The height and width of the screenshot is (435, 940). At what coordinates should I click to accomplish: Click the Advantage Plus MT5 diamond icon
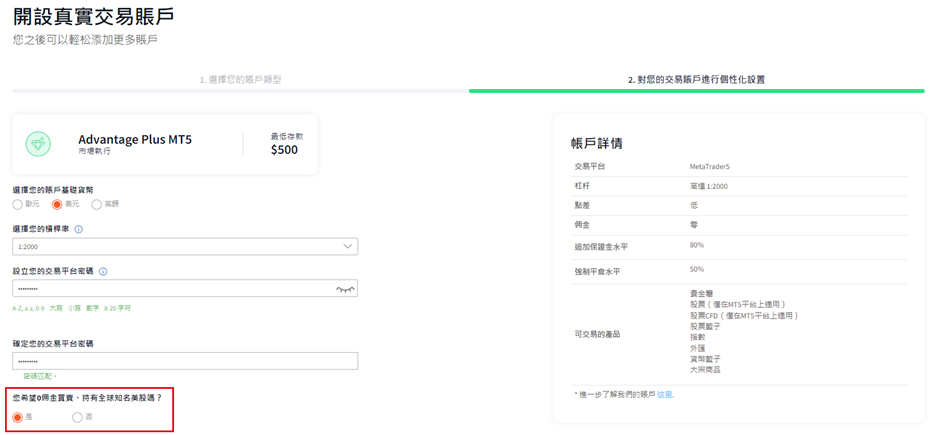click(x=38, y=144)
